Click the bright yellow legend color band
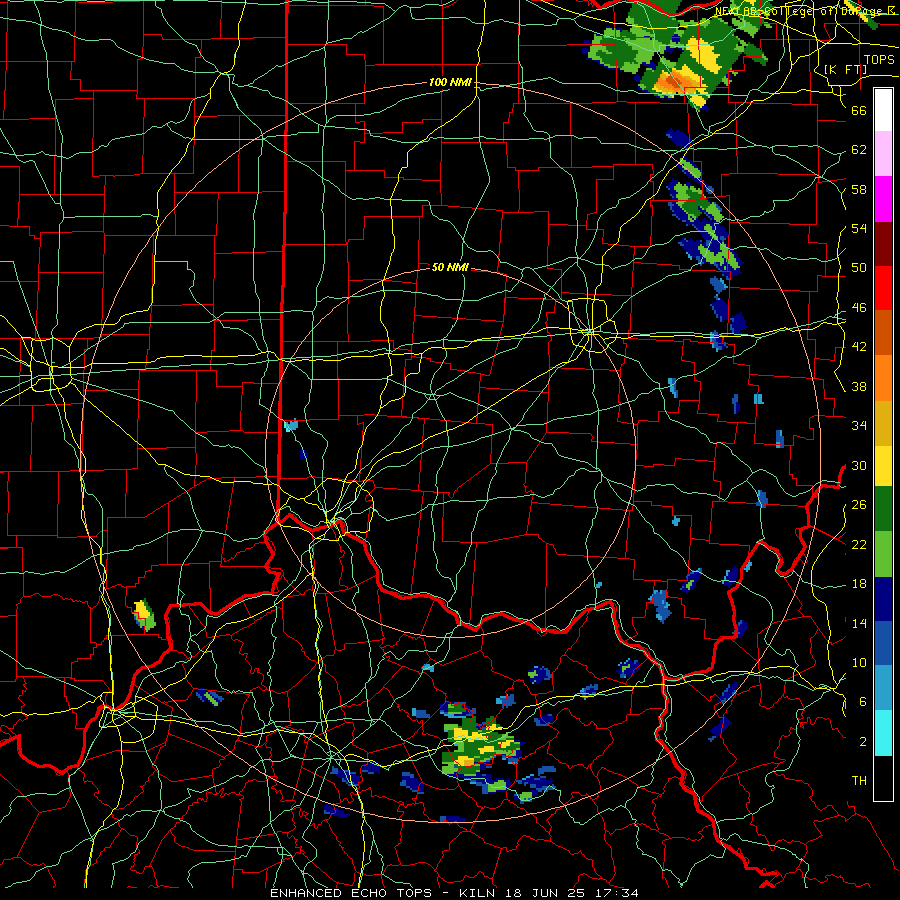The image size is (900, 900). tap(883, 466)
